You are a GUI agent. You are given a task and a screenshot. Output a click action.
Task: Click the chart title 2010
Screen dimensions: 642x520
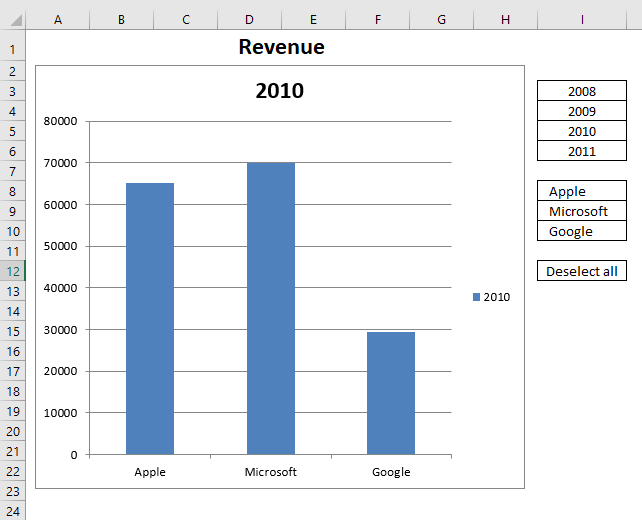coord(280,90)
